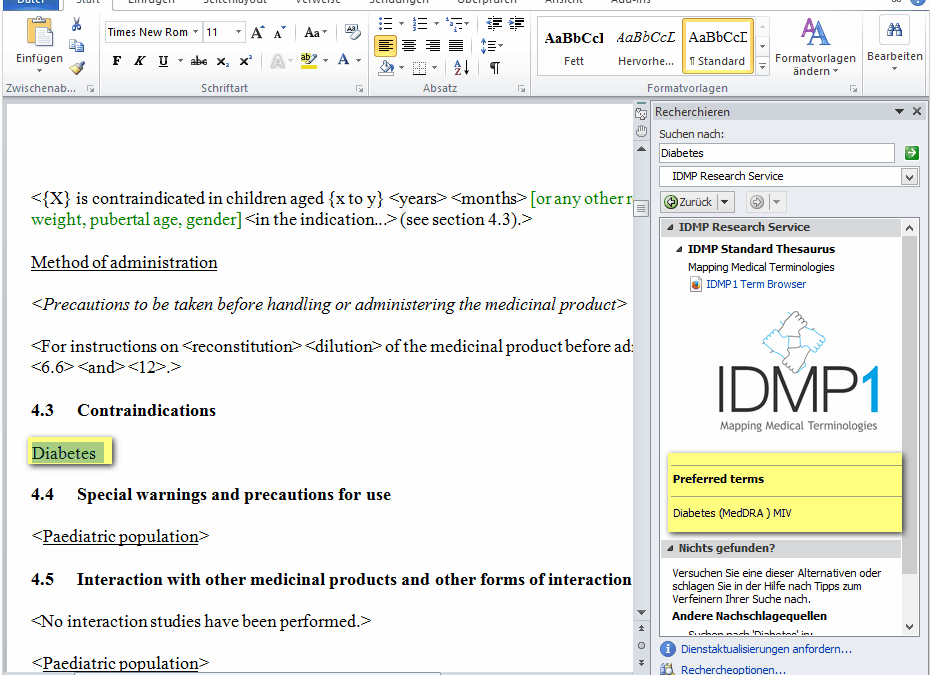Click the cut scissors icon
Viewport: 931px width, 675px height.
[77, 24]
